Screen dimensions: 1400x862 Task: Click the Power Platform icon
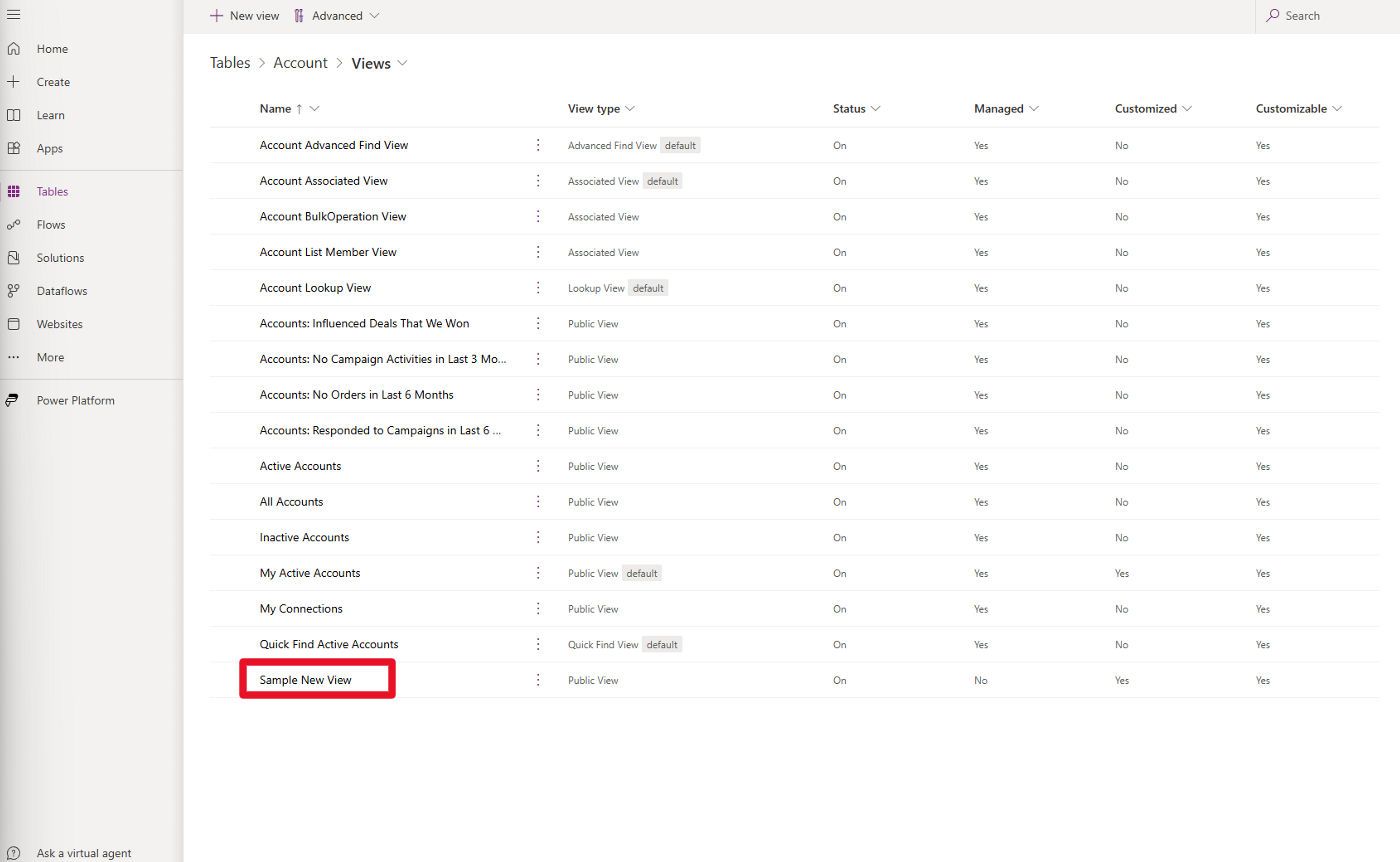click(x=14, y=400)
